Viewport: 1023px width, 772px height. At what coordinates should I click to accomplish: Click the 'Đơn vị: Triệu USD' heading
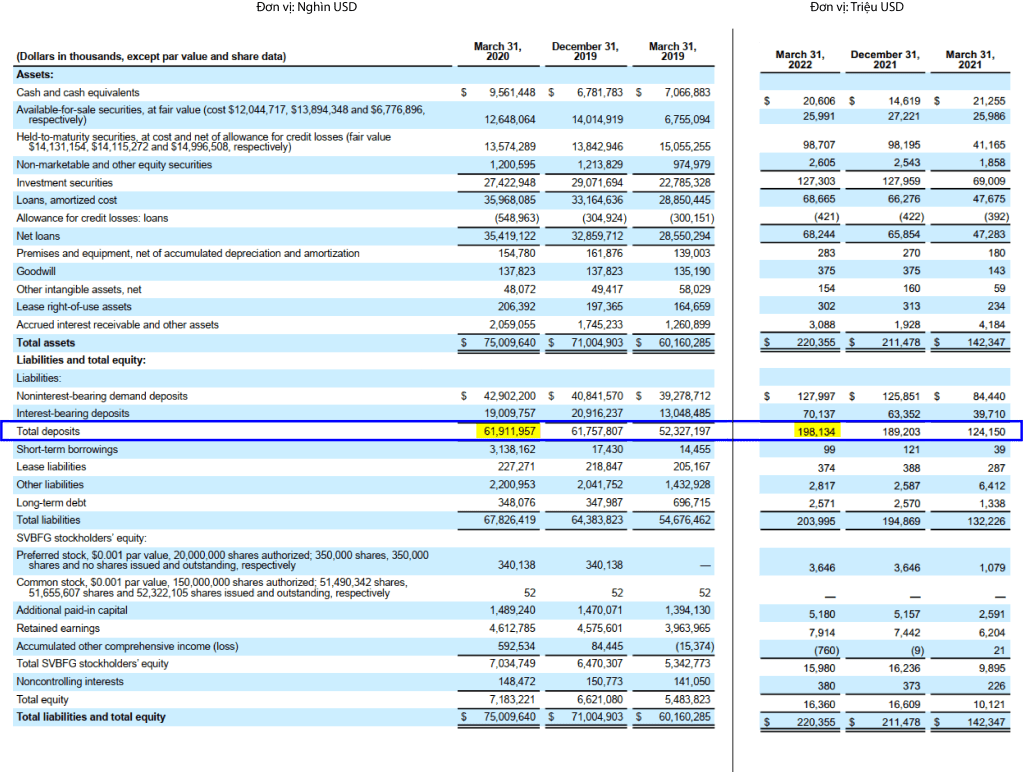click(x=856, y=8)
